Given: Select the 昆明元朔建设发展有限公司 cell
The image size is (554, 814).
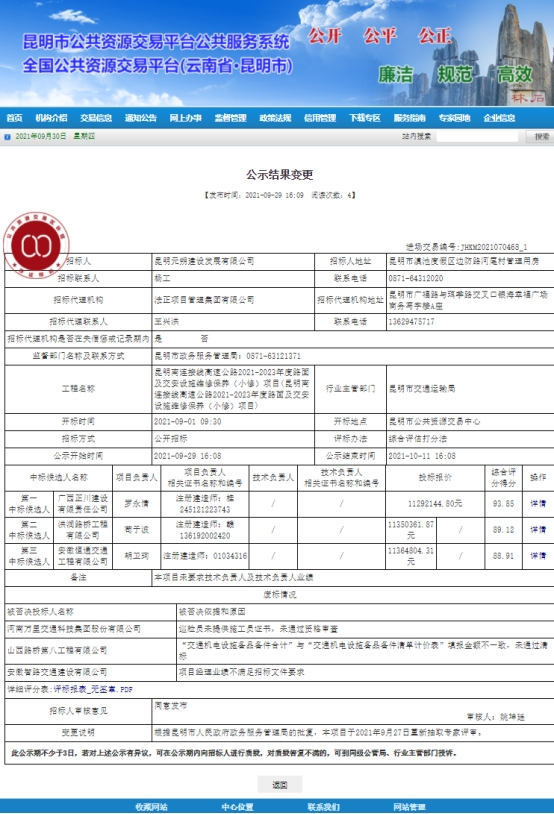Looking at the screenshot, I should pos(233,261).
